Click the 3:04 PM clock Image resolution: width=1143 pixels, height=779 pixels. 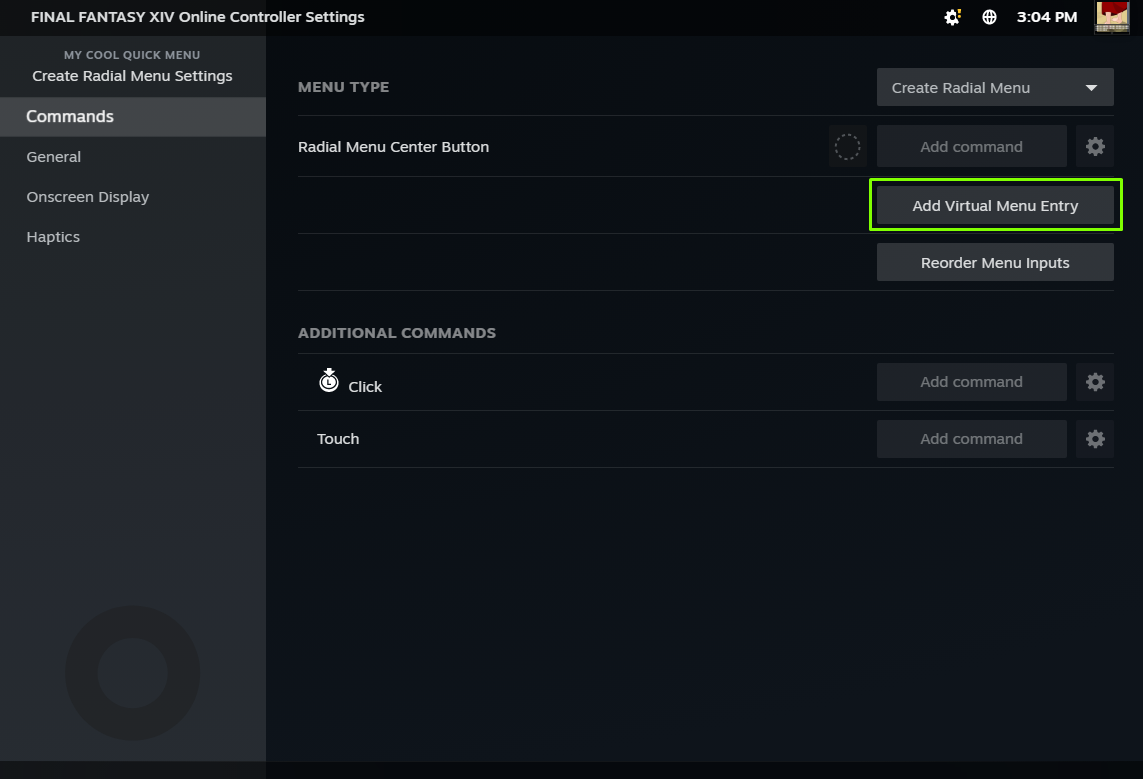pyautogui.click(x=1046, y=17)
